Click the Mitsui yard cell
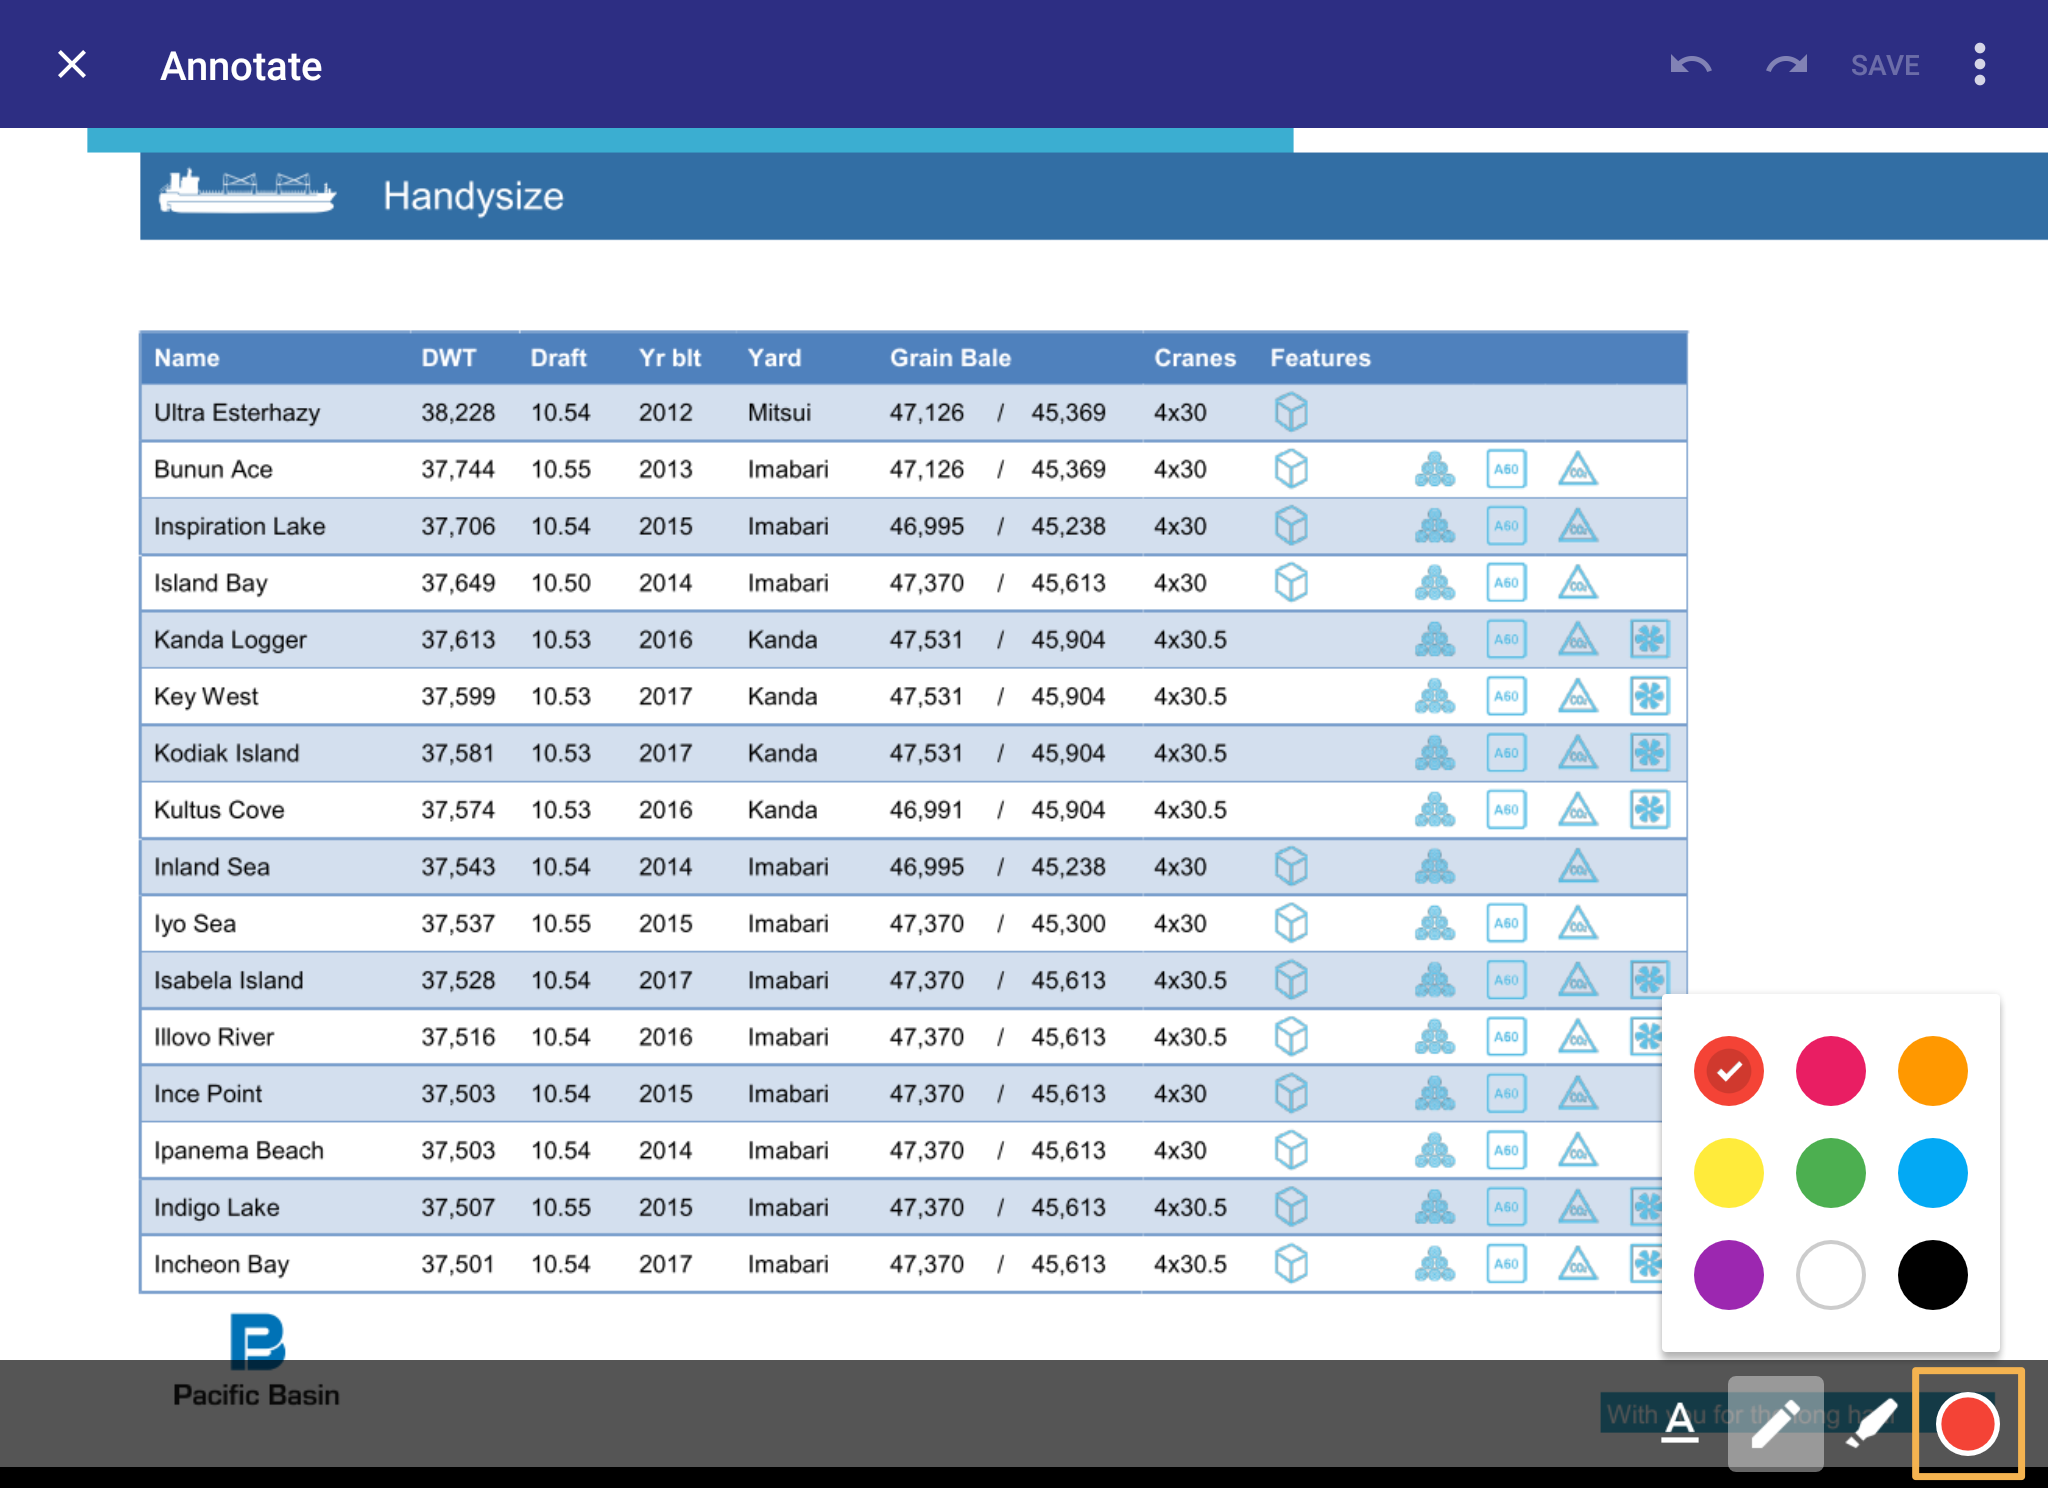The width and height of the screenshot is (2048, 1488). coord(779,412)
